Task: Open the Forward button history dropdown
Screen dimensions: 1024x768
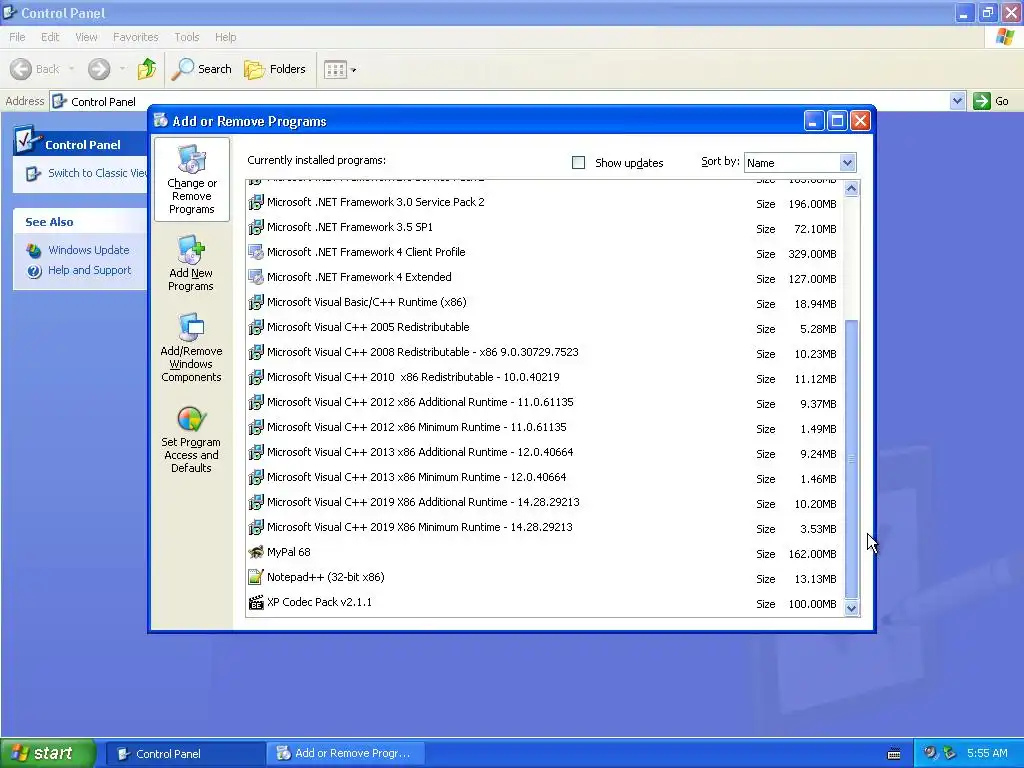Action: click(x=122, y=69)
